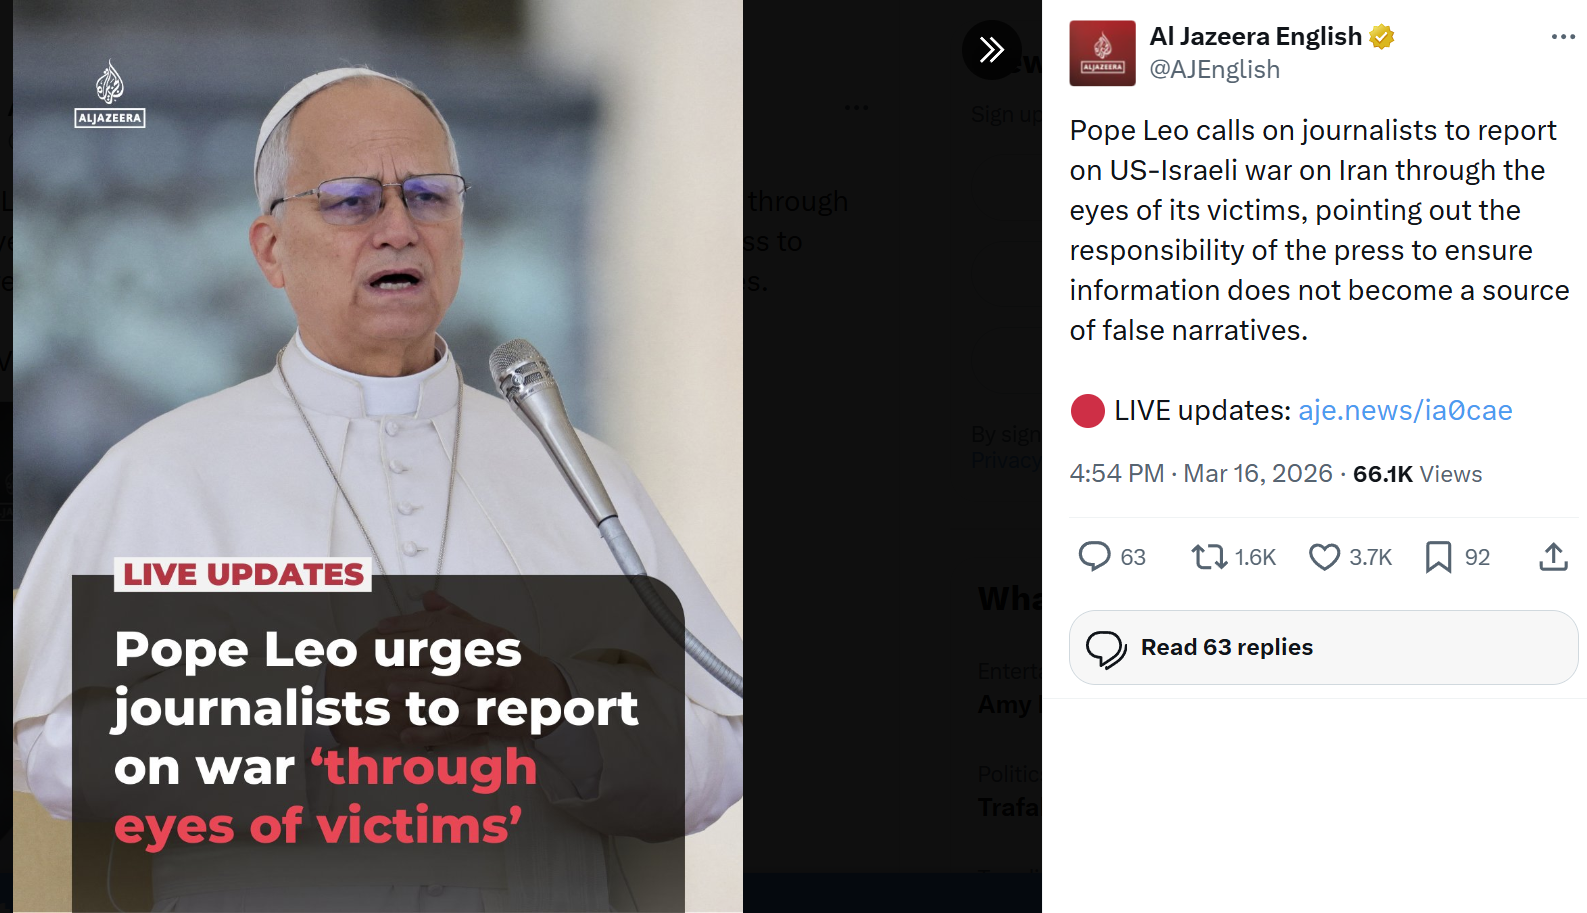The height and width of the screenshot is (913, 1587).
Task: View the 66.1K Views analytics
Action: (x=1417, y=474)
